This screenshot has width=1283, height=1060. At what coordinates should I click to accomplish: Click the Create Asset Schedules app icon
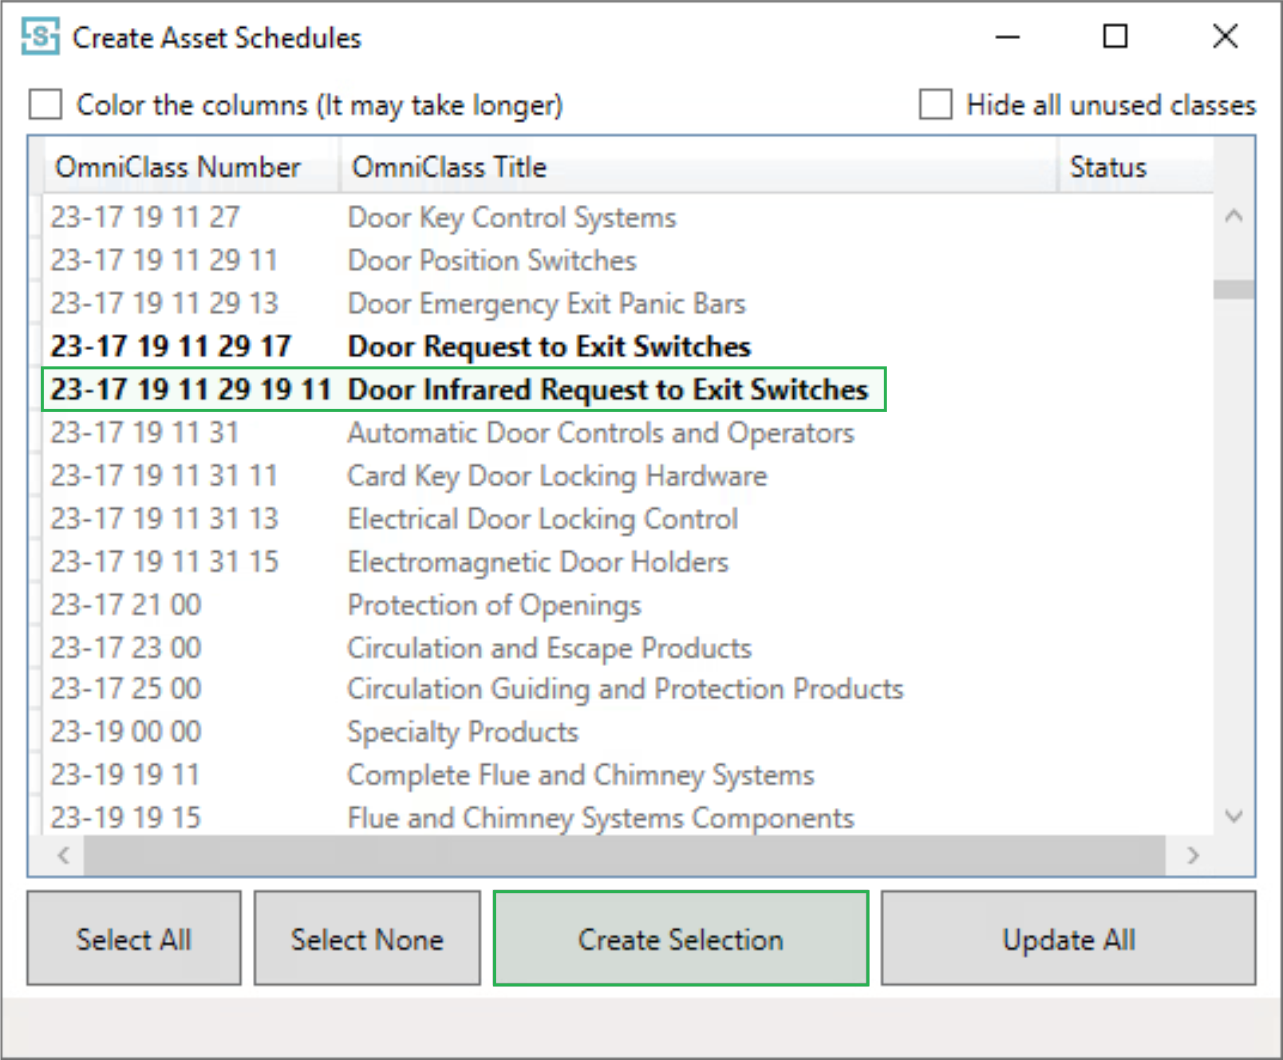[40, 38]
